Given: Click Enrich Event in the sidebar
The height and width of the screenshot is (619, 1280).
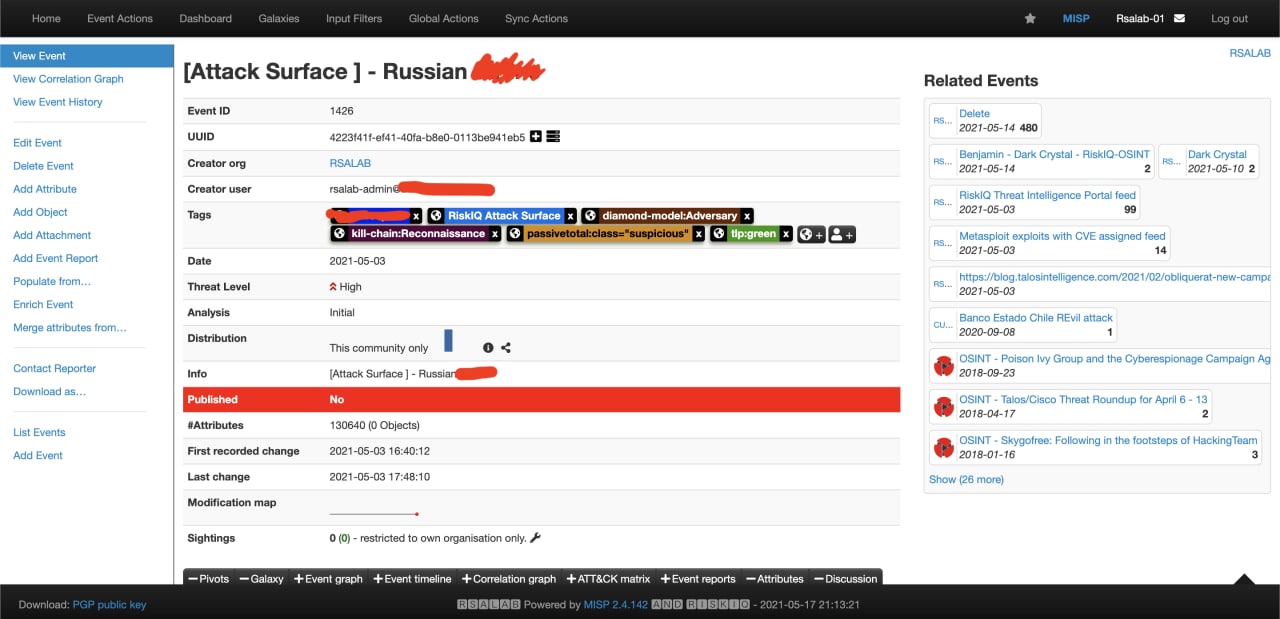Looking at the screenshot, I should [43, 304].
